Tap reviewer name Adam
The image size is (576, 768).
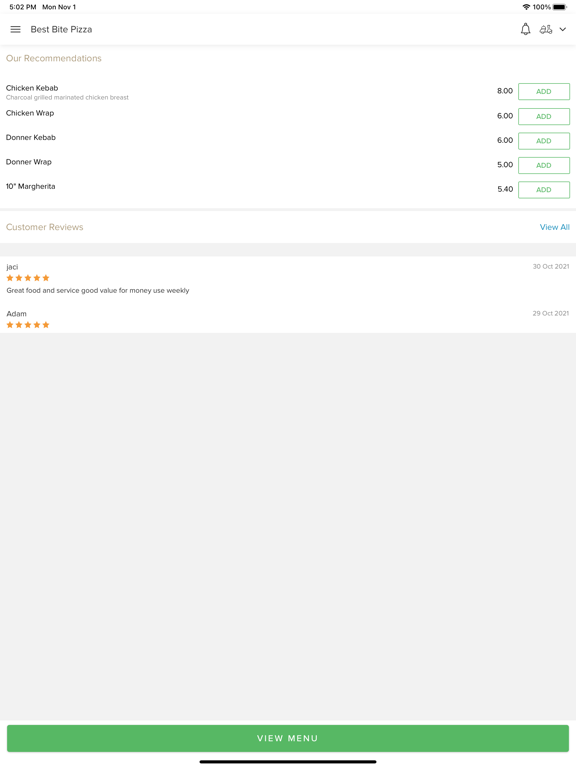[x=16, y=314]
